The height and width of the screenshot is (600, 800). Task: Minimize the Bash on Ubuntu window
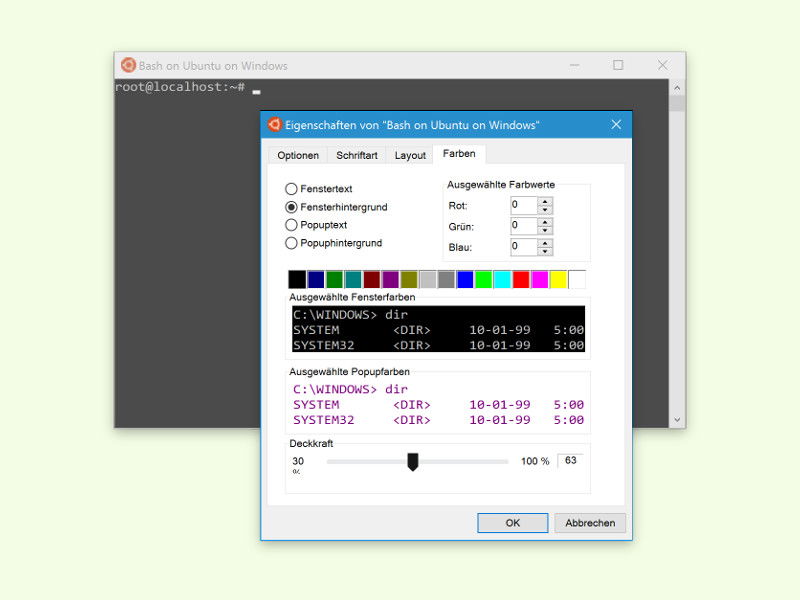click(x=574, y=65)
